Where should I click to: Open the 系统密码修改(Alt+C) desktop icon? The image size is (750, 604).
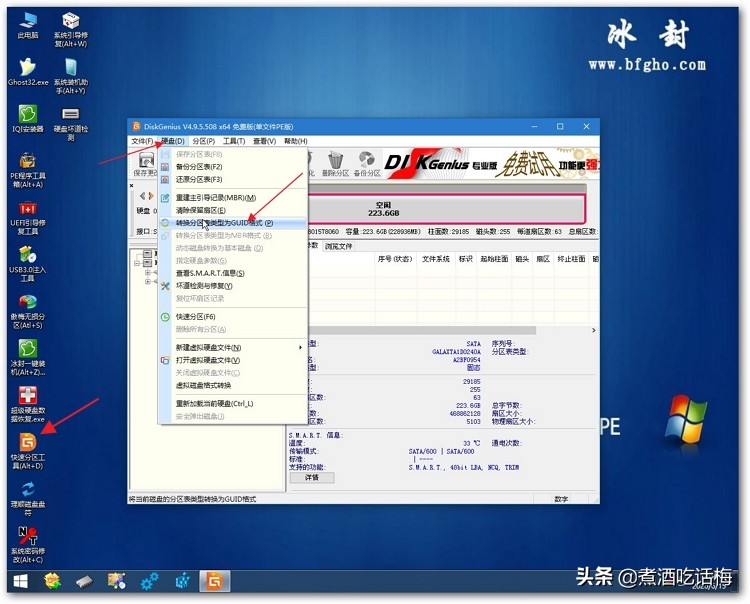tap(28, 545)
